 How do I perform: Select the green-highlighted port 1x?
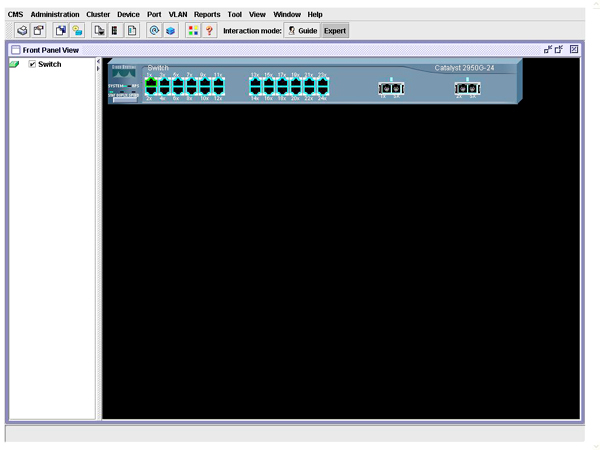tap(151, 82)
